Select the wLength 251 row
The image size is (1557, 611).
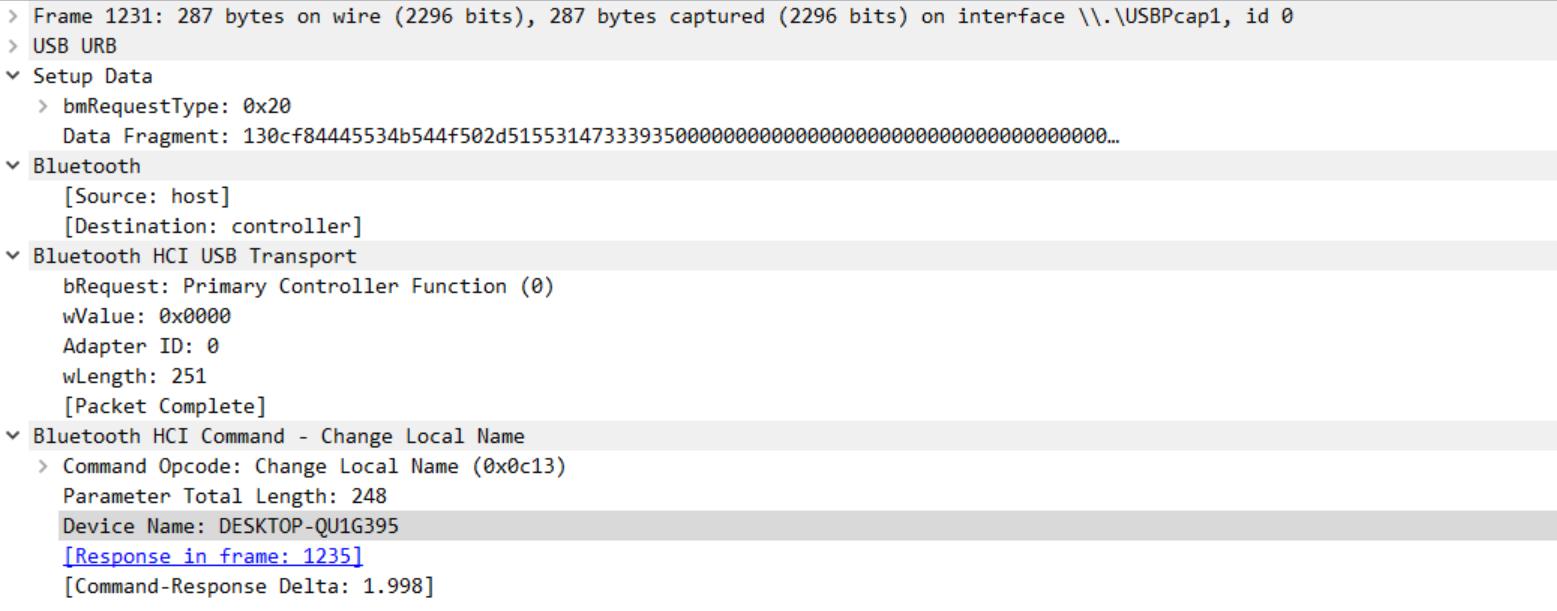(x=134, y=376)
